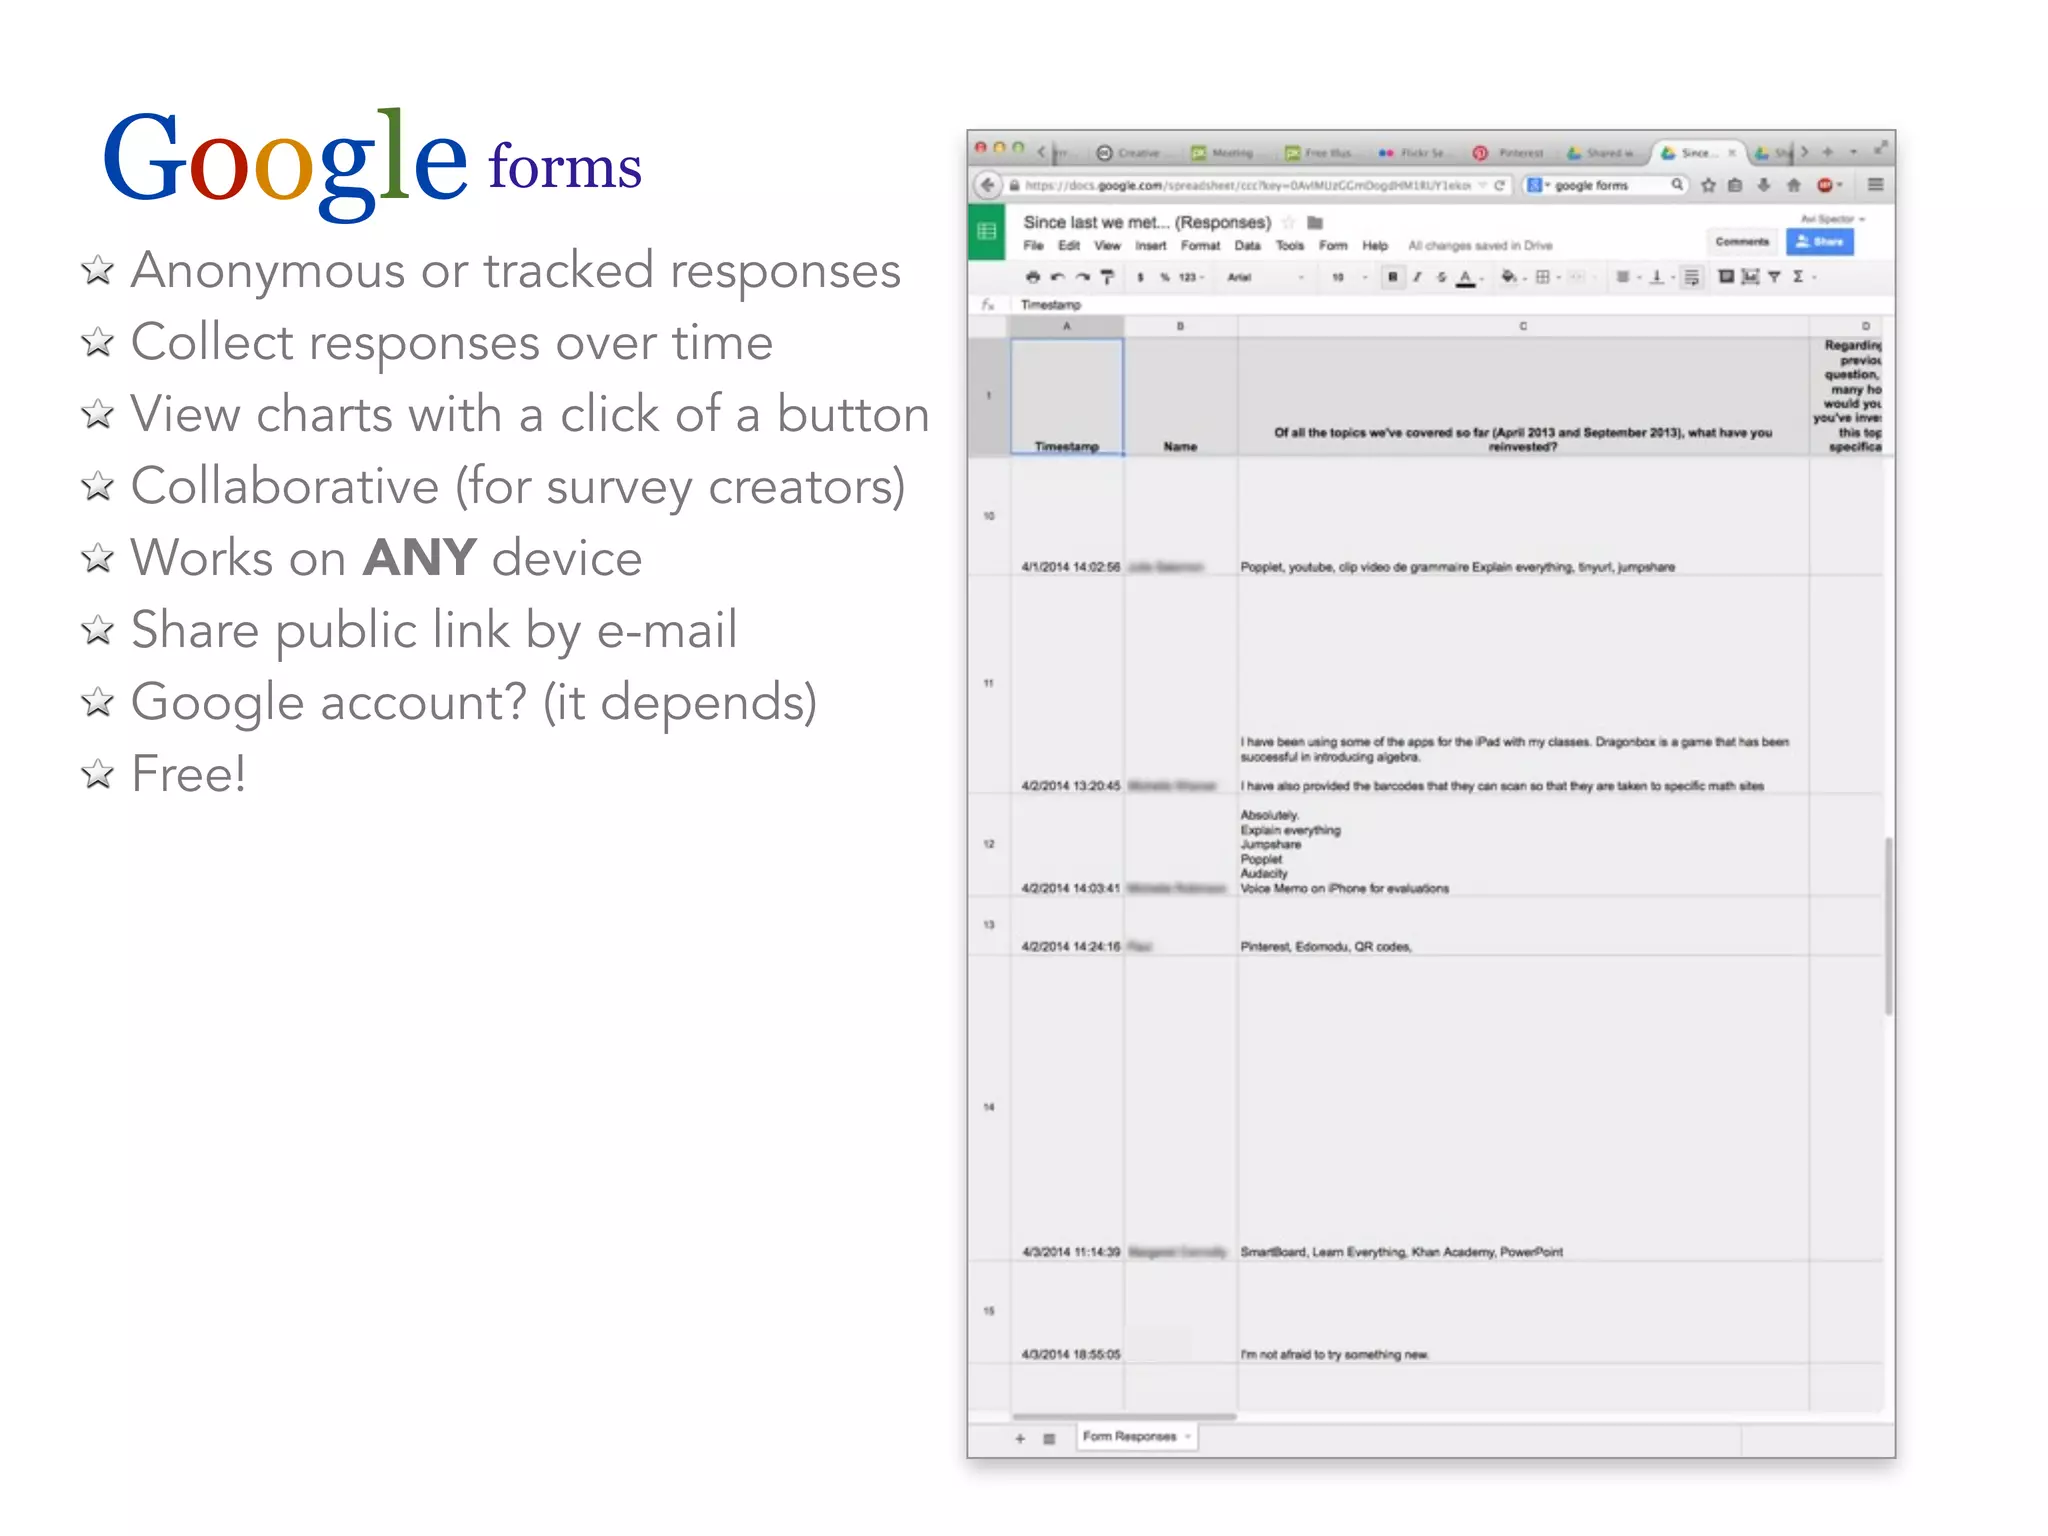Undo the last action in Sheets
Viewport: 2048px width, 1536px height.
(x=1058, y=277)
